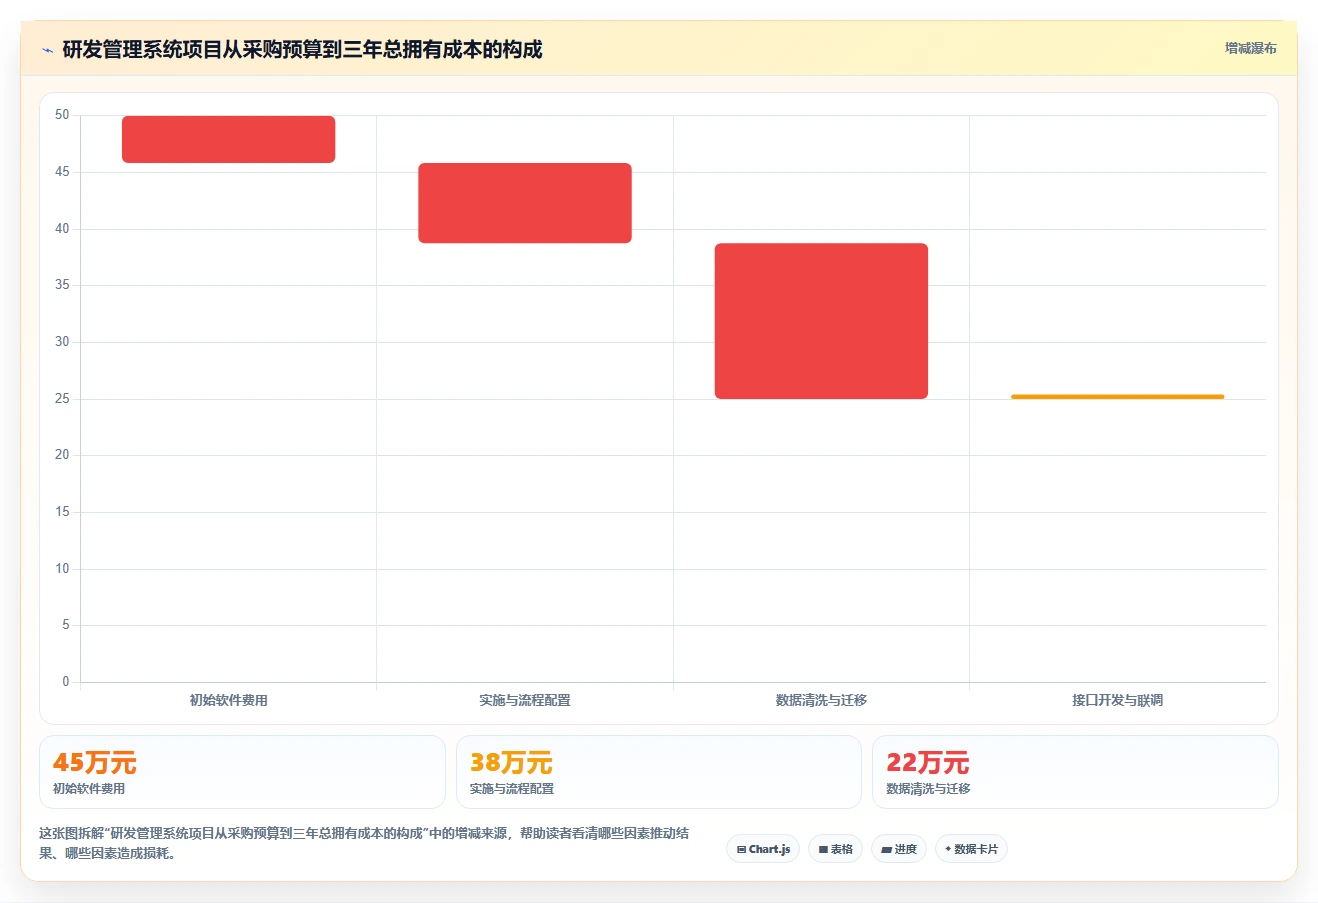Click the description paragraph starting 这张图拆解
The height and width of the screenshot is (903, 1318).
point(364,843)
